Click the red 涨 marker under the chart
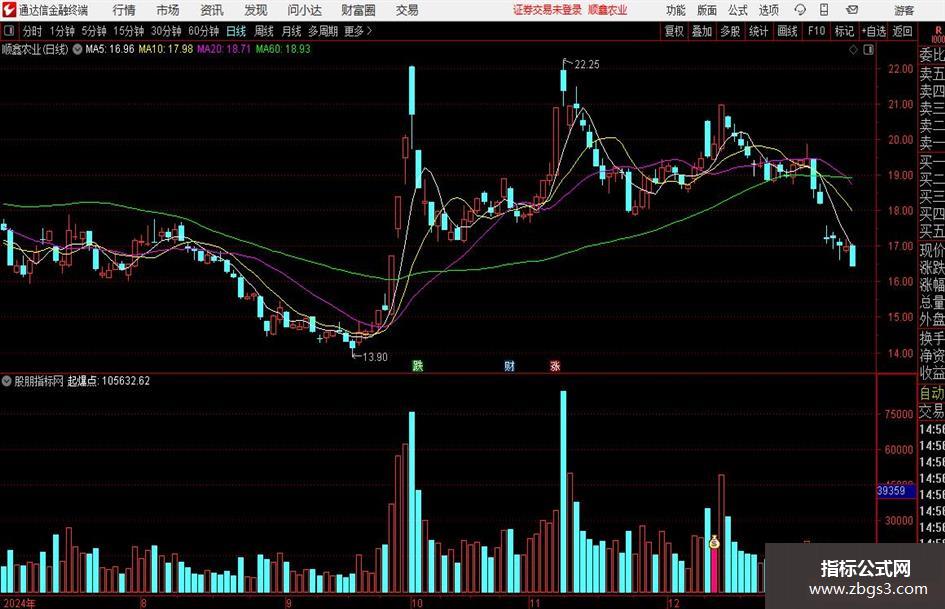 pos(555,365)
